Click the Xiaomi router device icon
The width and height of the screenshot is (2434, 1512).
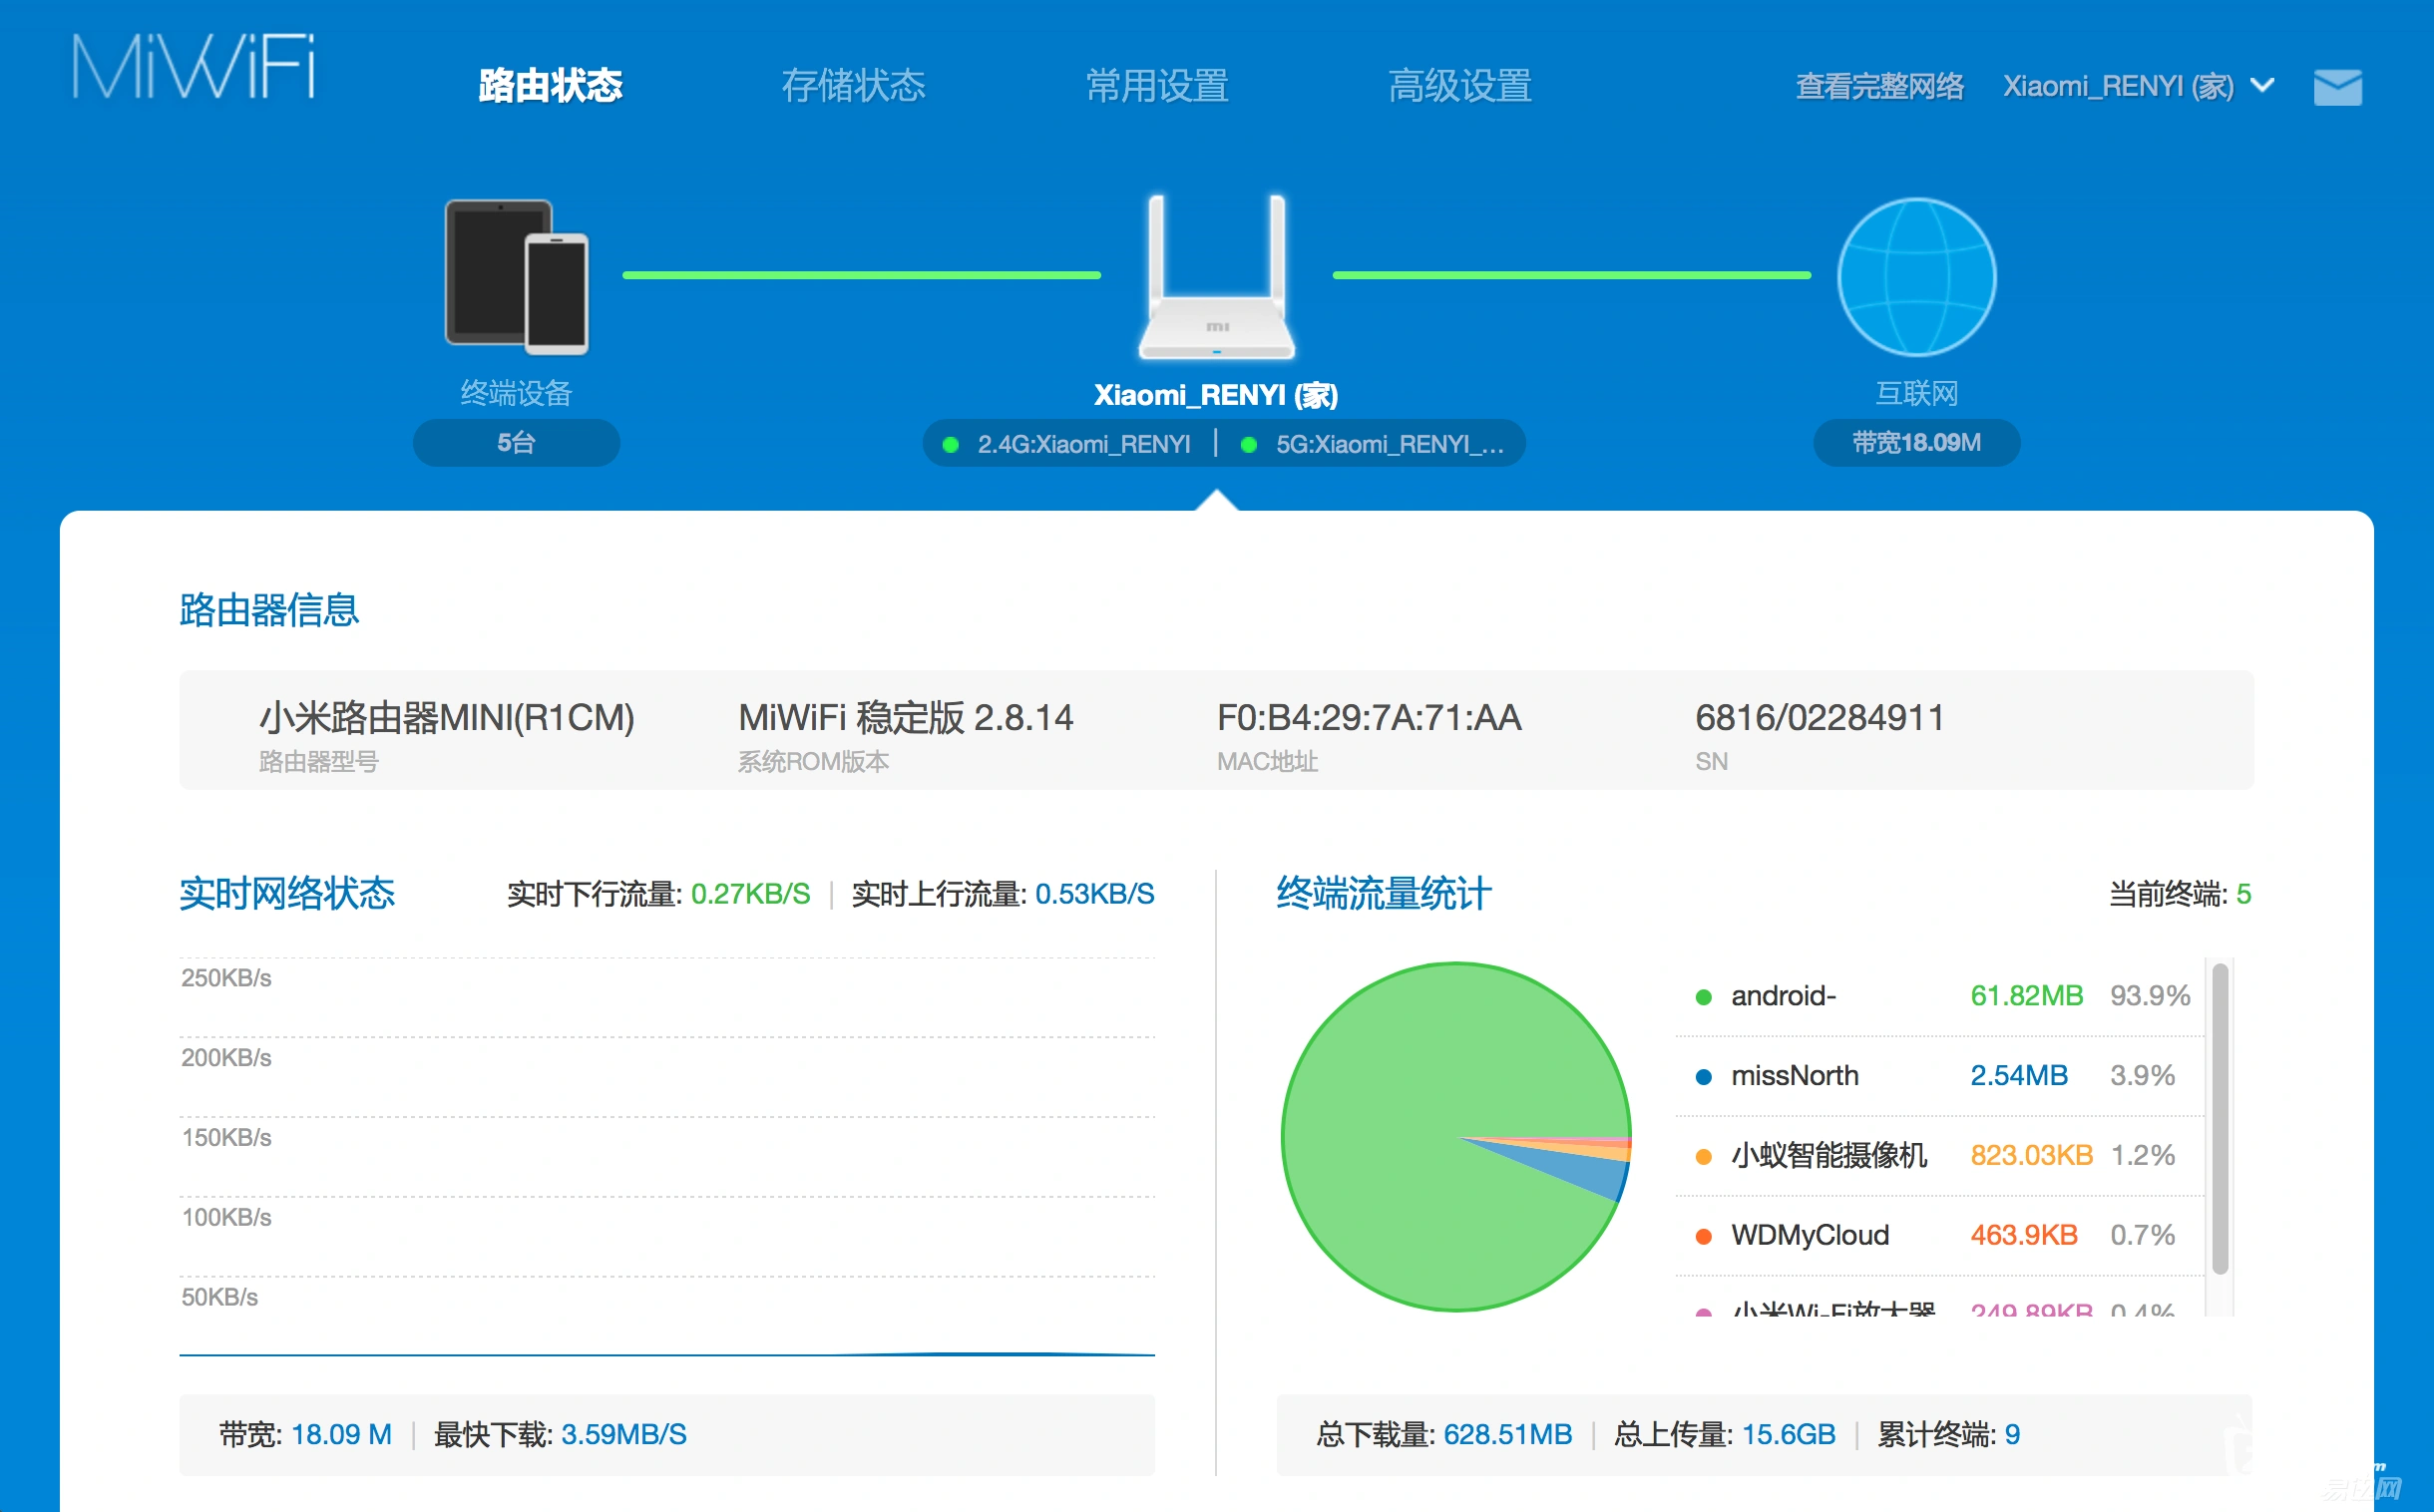coord(1216,277)
